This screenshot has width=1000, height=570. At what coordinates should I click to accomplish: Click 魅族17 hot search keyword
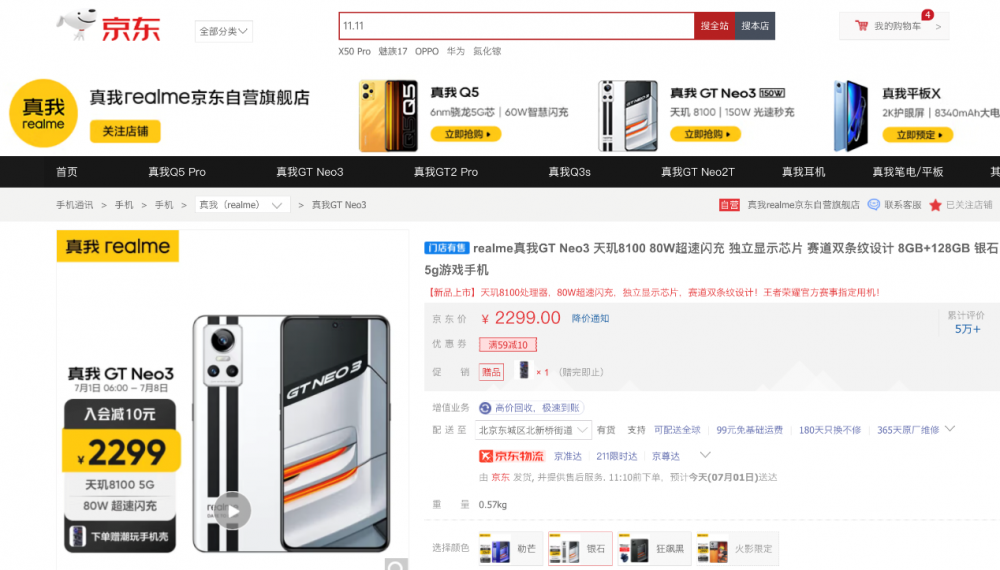392,51
